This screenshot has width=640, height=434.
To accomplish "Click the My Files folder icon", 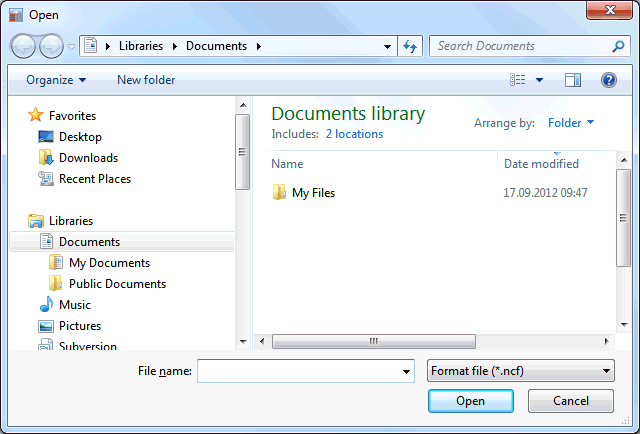I will pyautogui.click(x=279, y=192).
